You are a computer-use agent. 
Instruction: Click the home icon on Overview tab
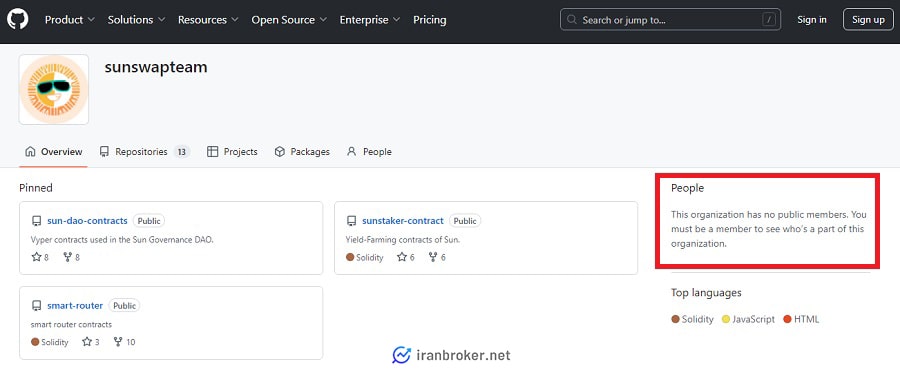coord(30,152)
